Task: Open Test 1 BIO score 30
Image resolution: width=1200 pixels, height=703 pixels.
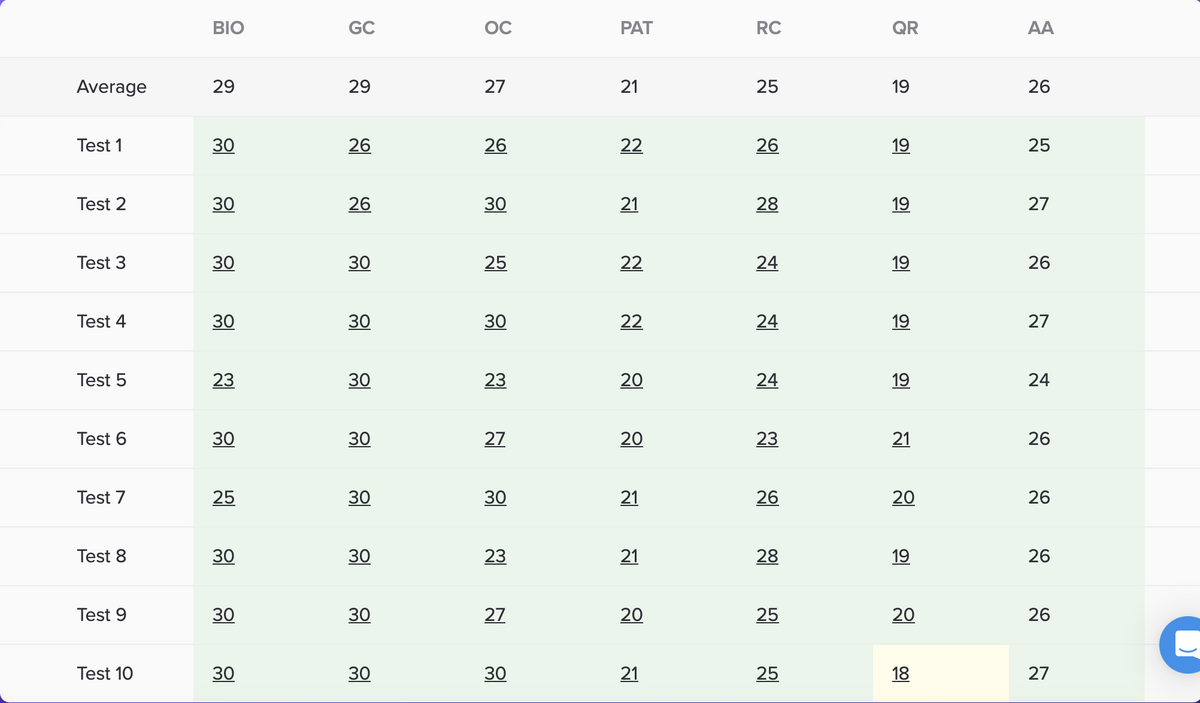Action: (x=224, y=145)
